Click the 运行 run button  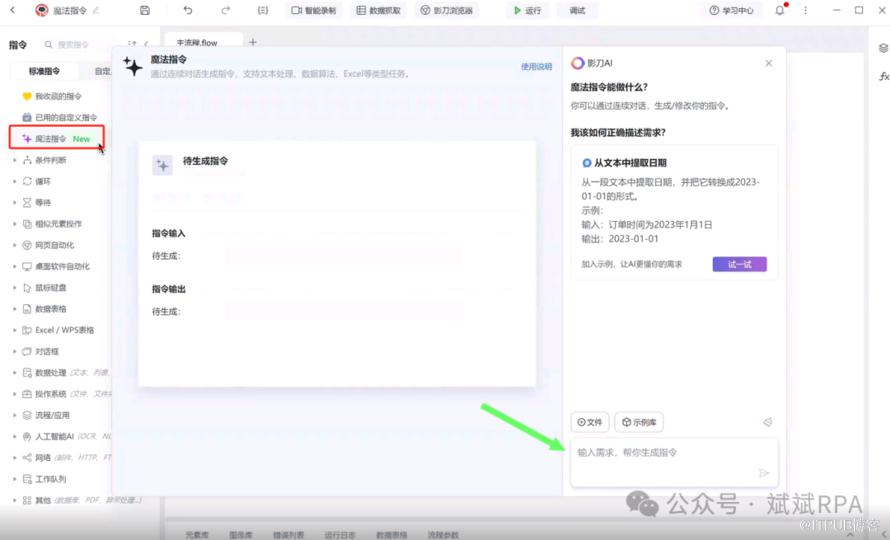[527, 10]
